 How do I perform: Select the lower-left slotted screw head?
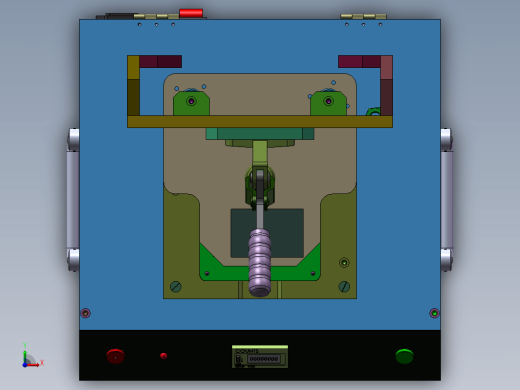pos(176,286)
